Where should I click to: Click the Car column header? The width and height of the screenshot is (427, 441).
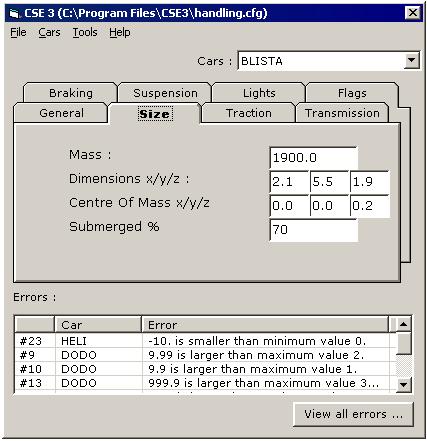(x=98, y=325)
